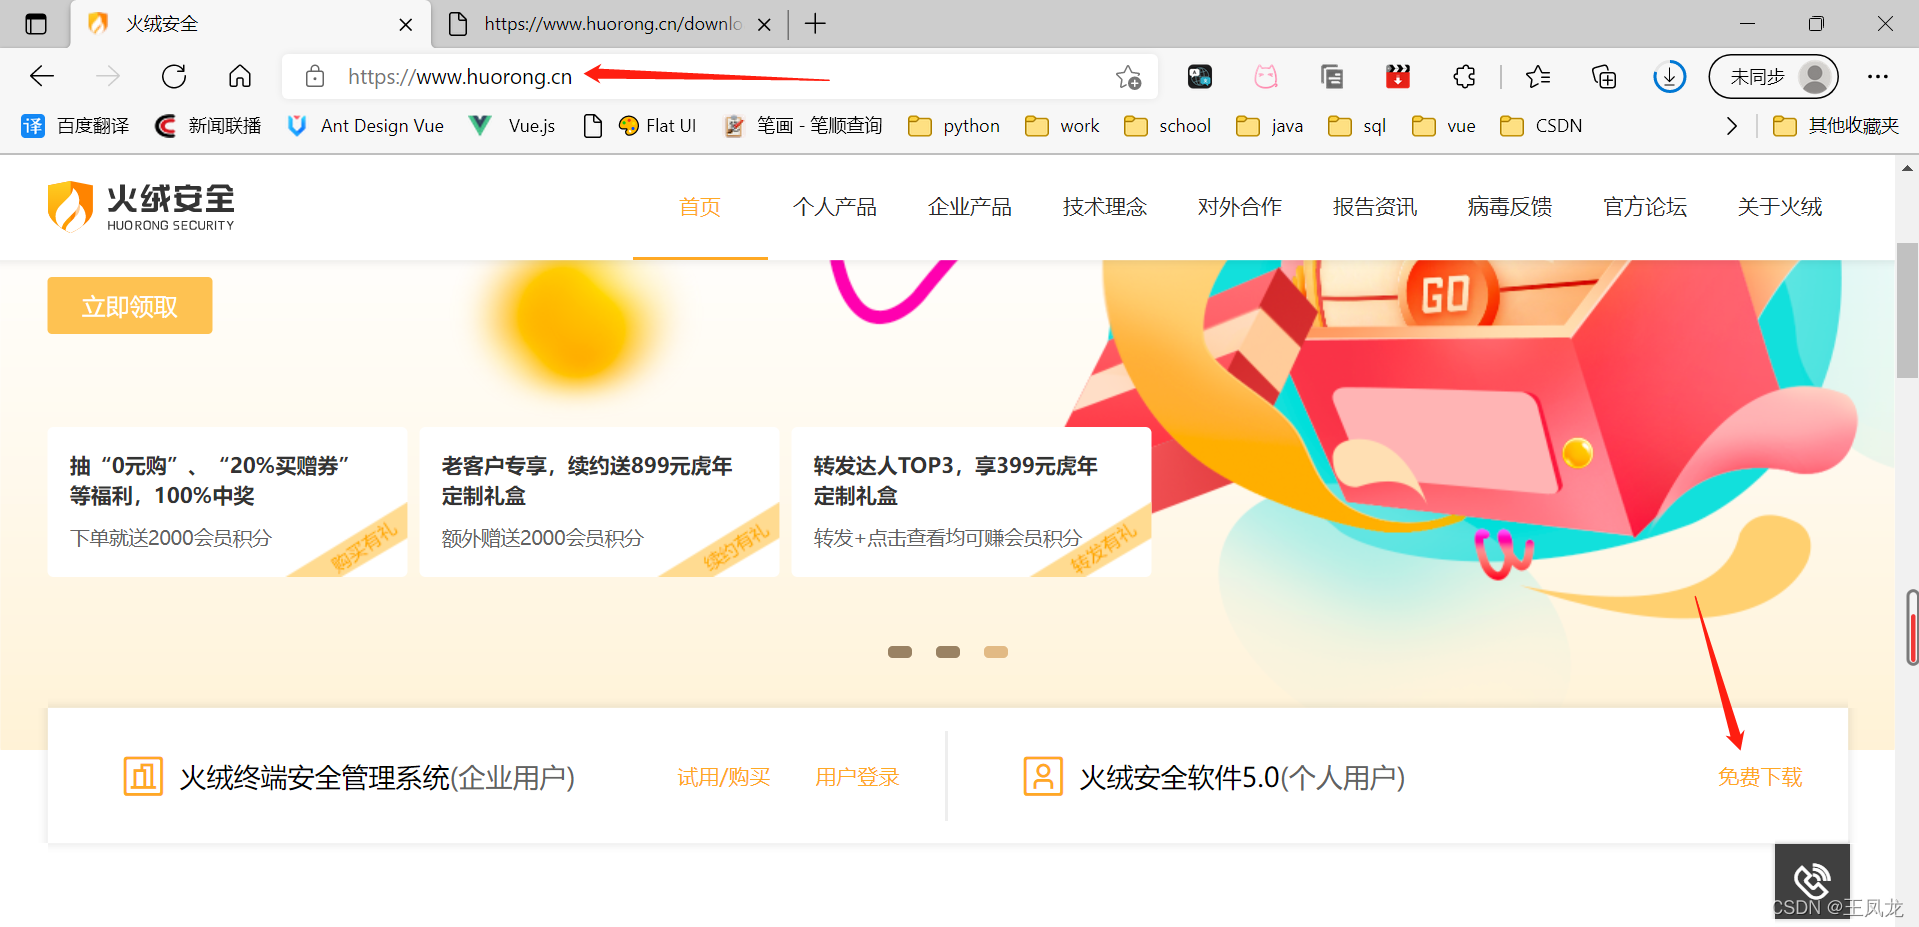Click the enterprise user building icon
This screenshot has height=927, width=1919.
click(x=143, y=776)
